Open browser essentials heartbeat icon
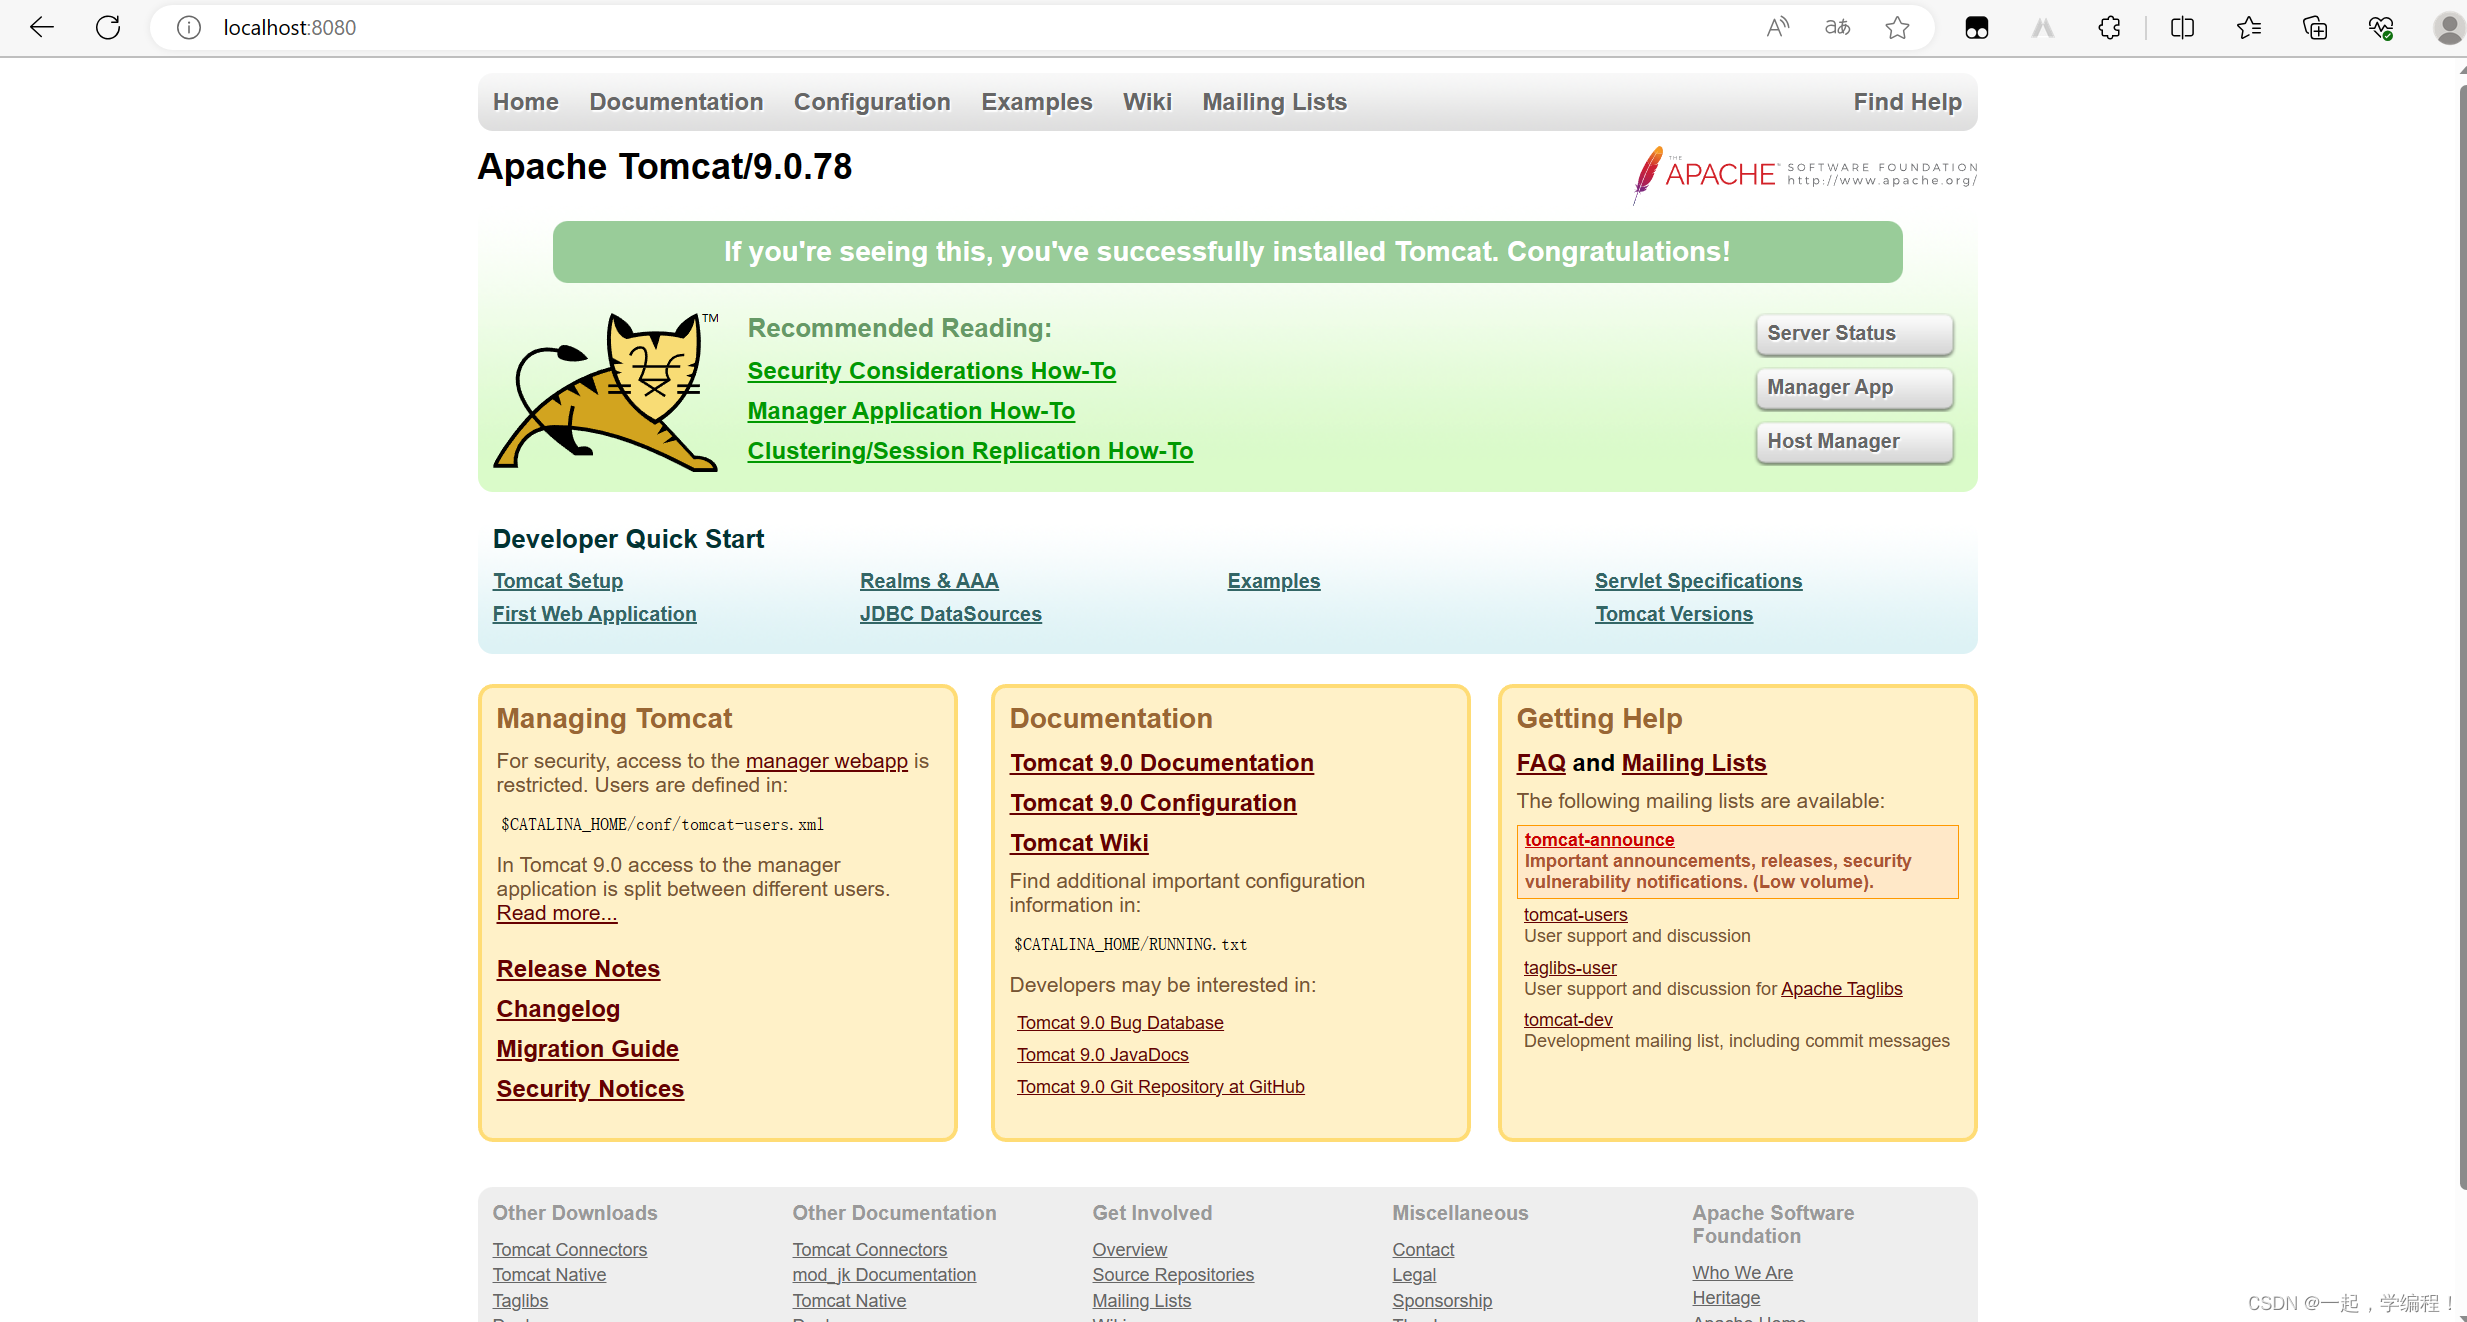The width and height of the screenshot is (2467, 1322). click(x=2381, y=27)
